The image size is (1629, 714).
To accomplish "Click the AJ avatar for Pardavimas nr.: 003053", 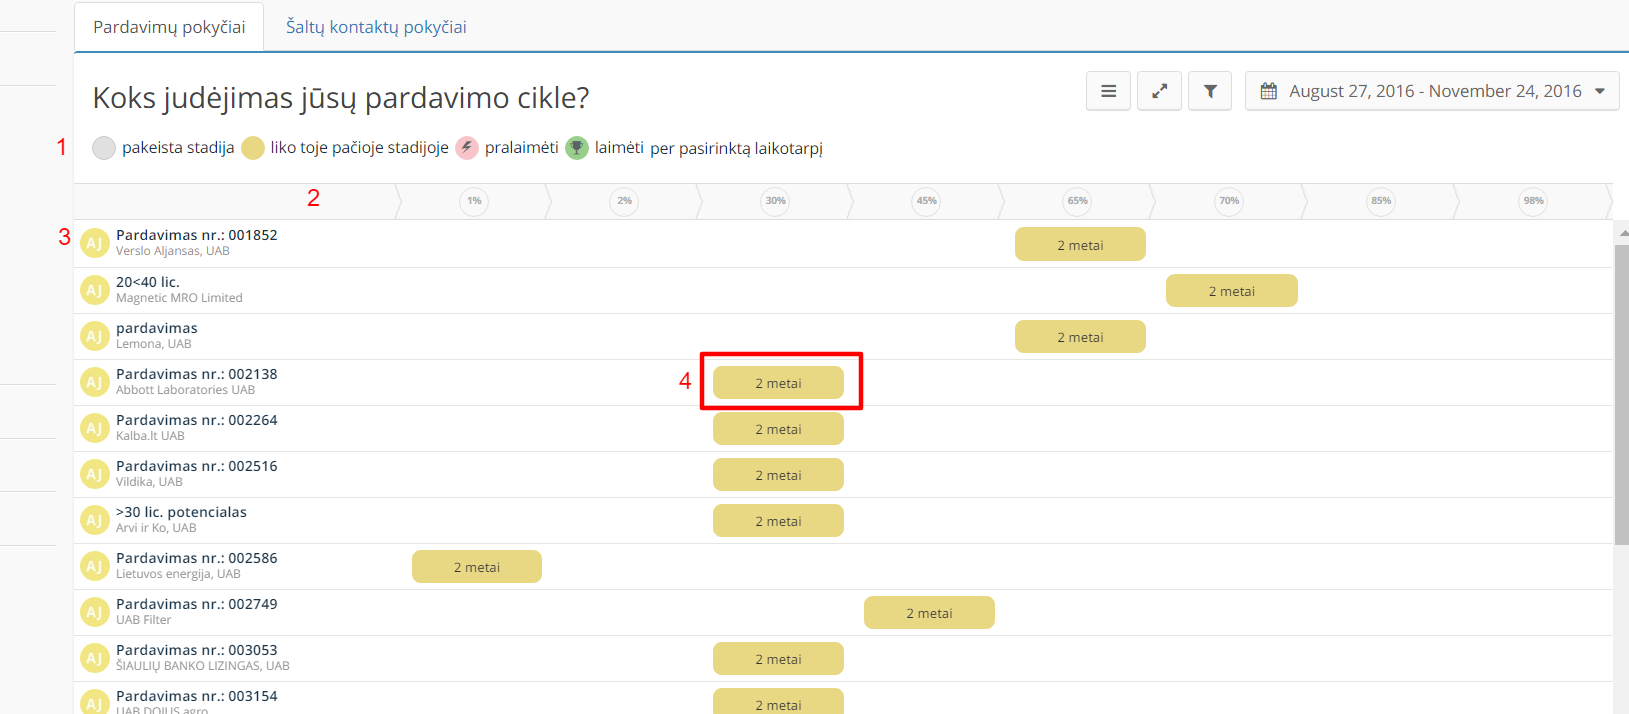I will coord(94,658).
